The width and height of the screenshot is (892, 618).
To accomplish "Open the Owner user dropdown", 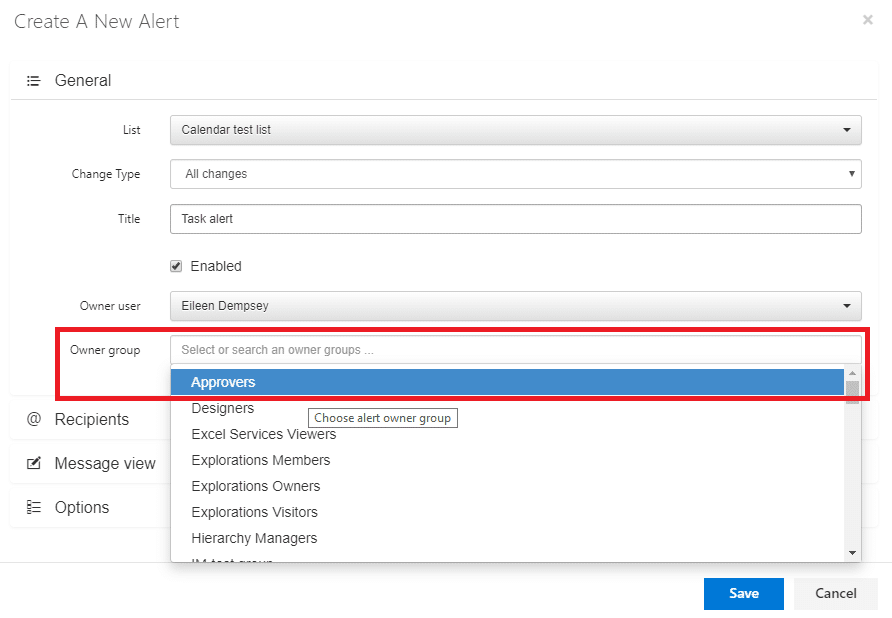I will (x=515, y=306).
